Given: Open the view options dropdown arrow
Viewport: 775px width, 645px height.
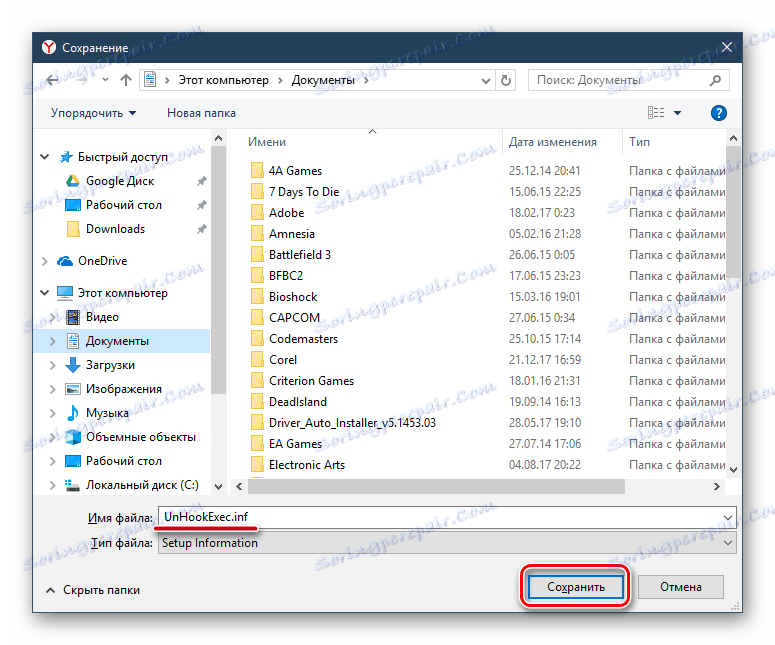Looking at the screenshot, I should (678, 113).
